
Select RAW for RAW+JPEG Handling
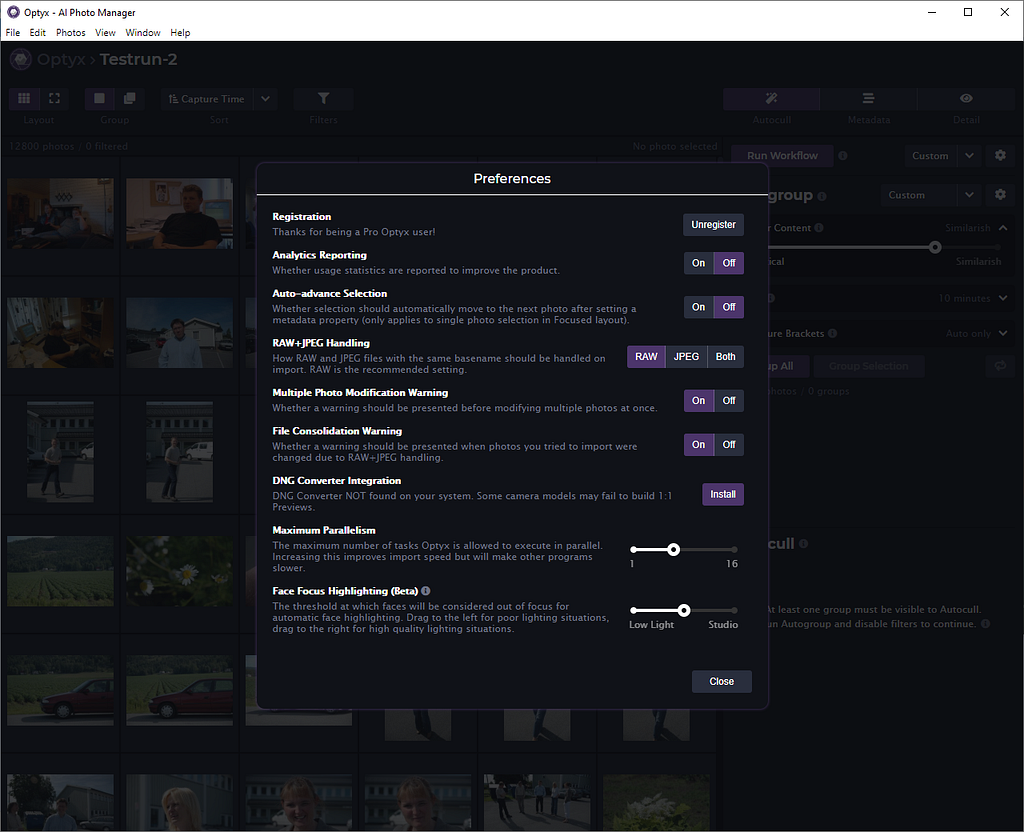[646, 357]
